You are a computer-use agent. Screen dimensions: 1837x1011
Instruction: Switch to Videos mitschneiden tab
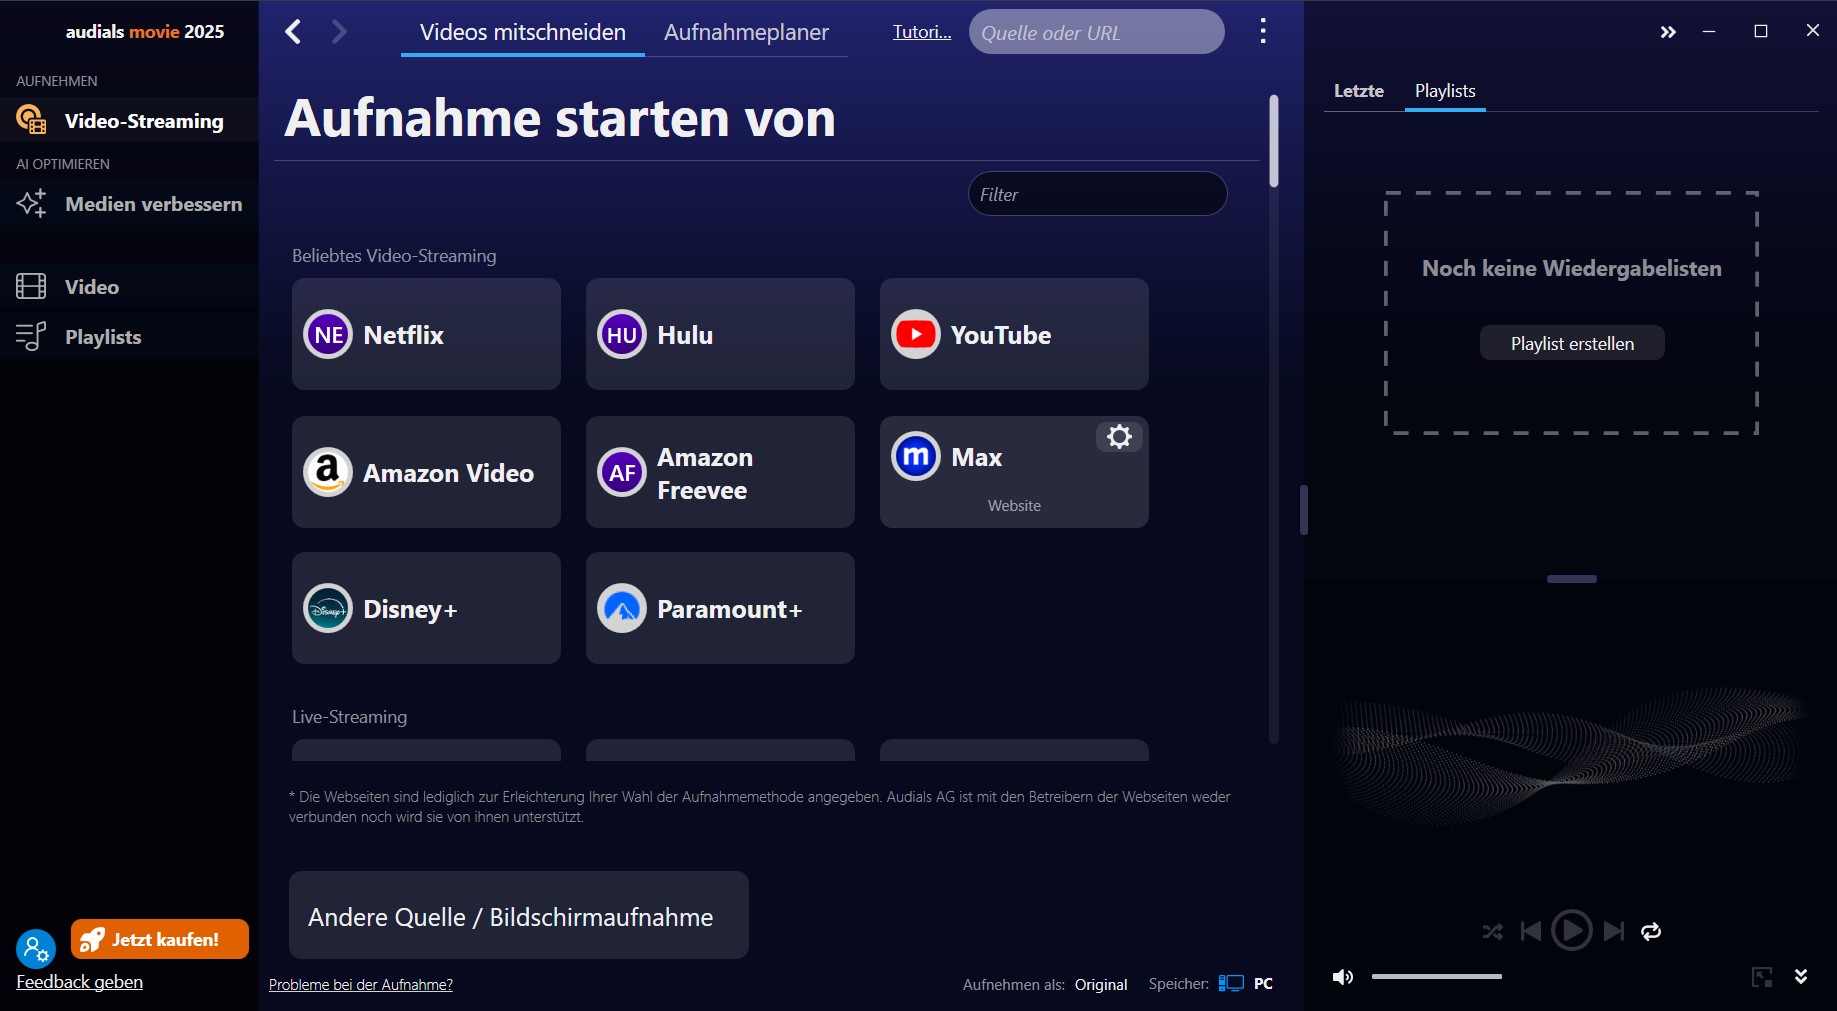[x=523, y=32]
